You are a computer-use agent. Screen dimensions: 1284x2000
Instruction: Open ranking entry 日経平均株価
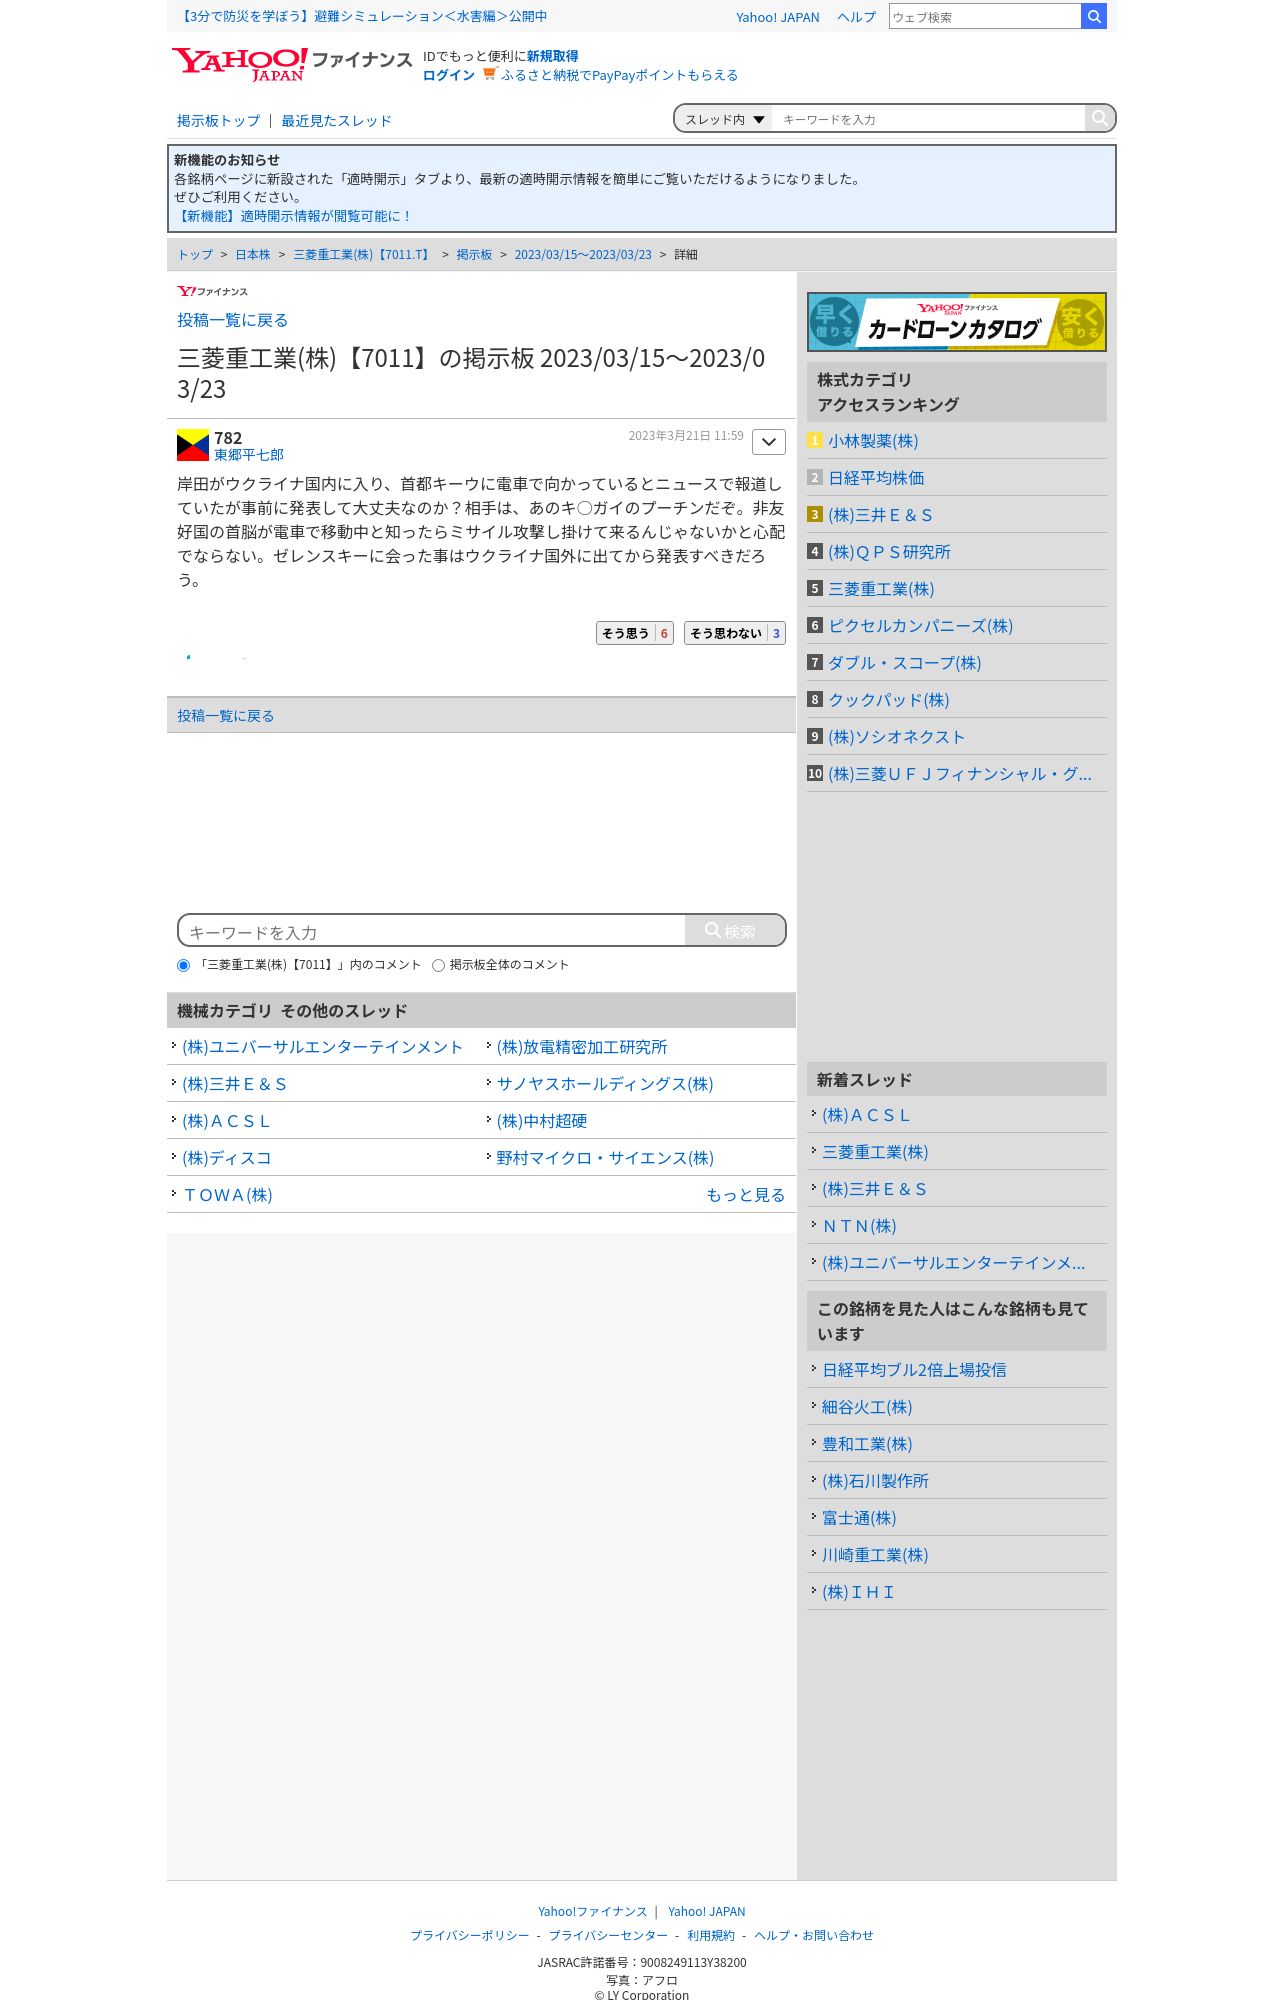(876, 478)
